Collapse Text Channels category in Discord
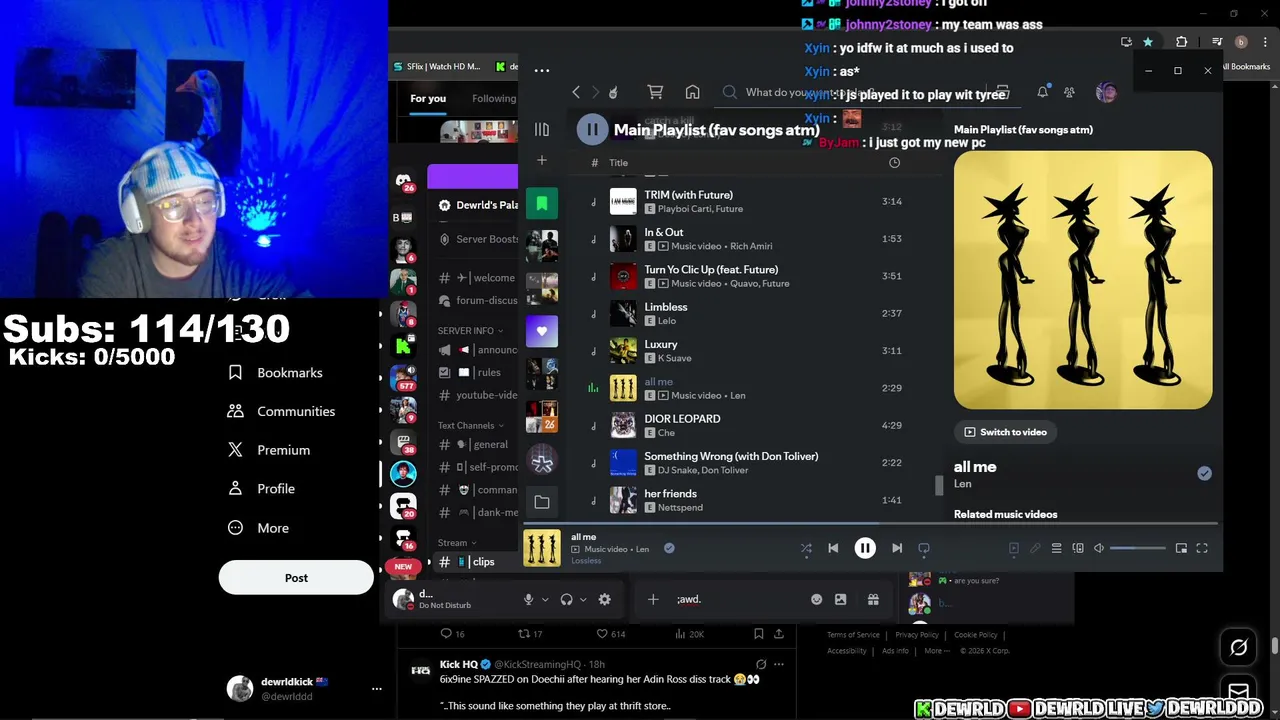The image size is (1280, 720). tap(470, 425)
